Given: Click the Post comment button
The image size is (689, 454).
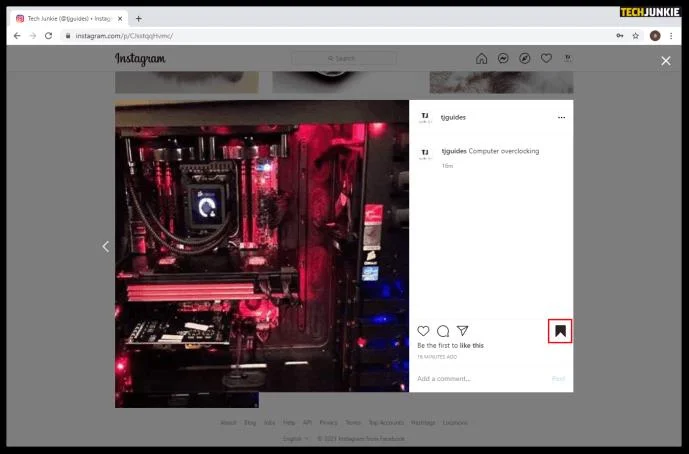Looking at the screenshot, I should tap(558, 378).
